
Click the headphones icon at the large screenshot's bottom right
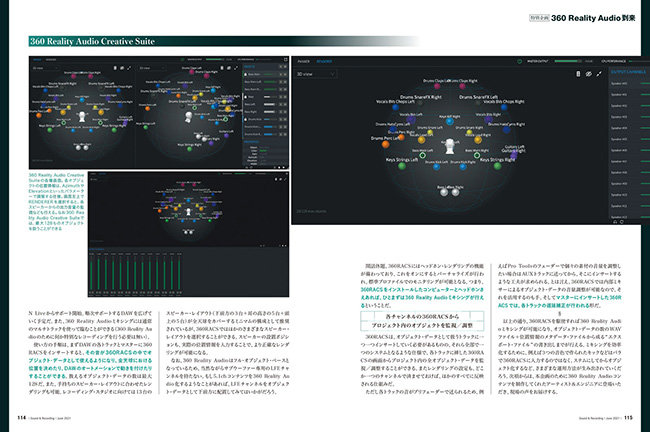coord(615,222)
